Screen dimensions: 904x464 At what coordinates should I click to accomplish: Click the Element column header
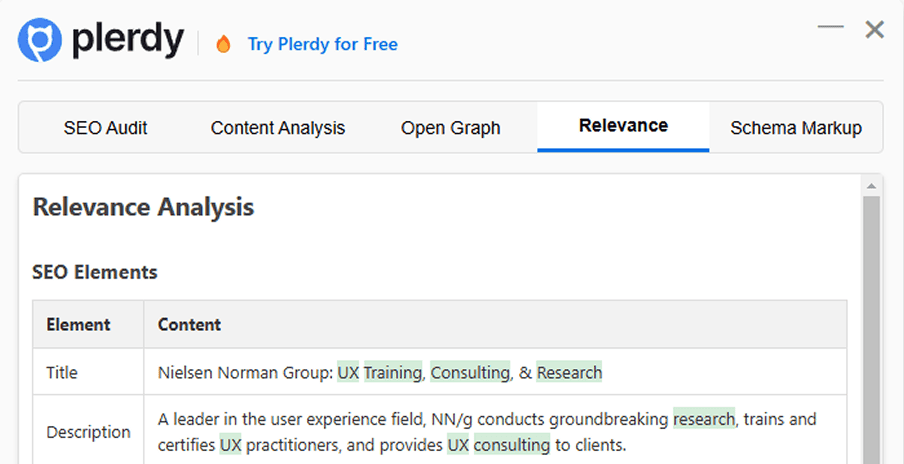78,324
